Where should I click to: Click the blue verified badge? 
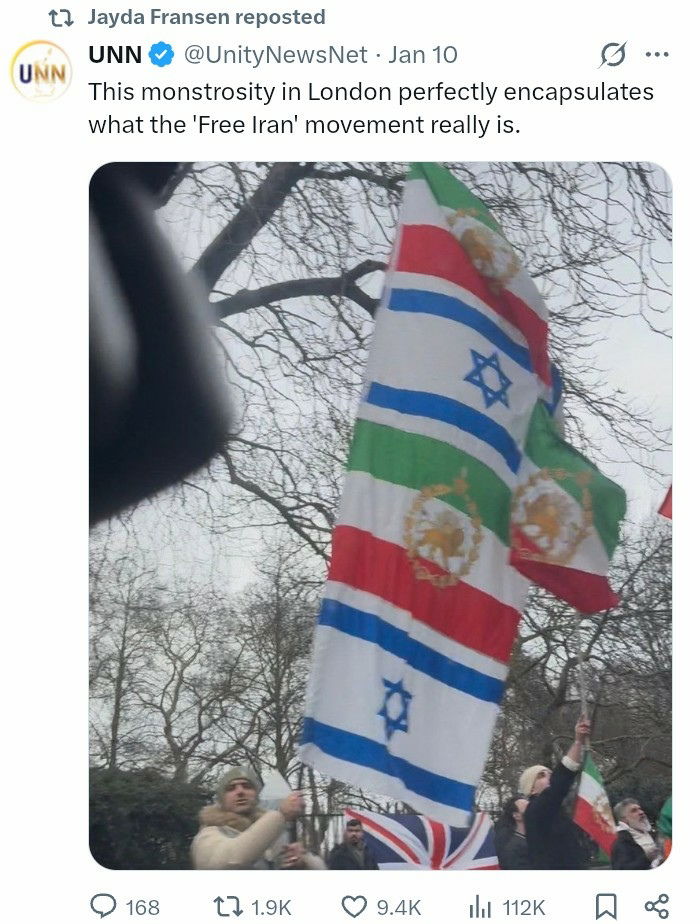pyautogui.click(x=161, y=55)
